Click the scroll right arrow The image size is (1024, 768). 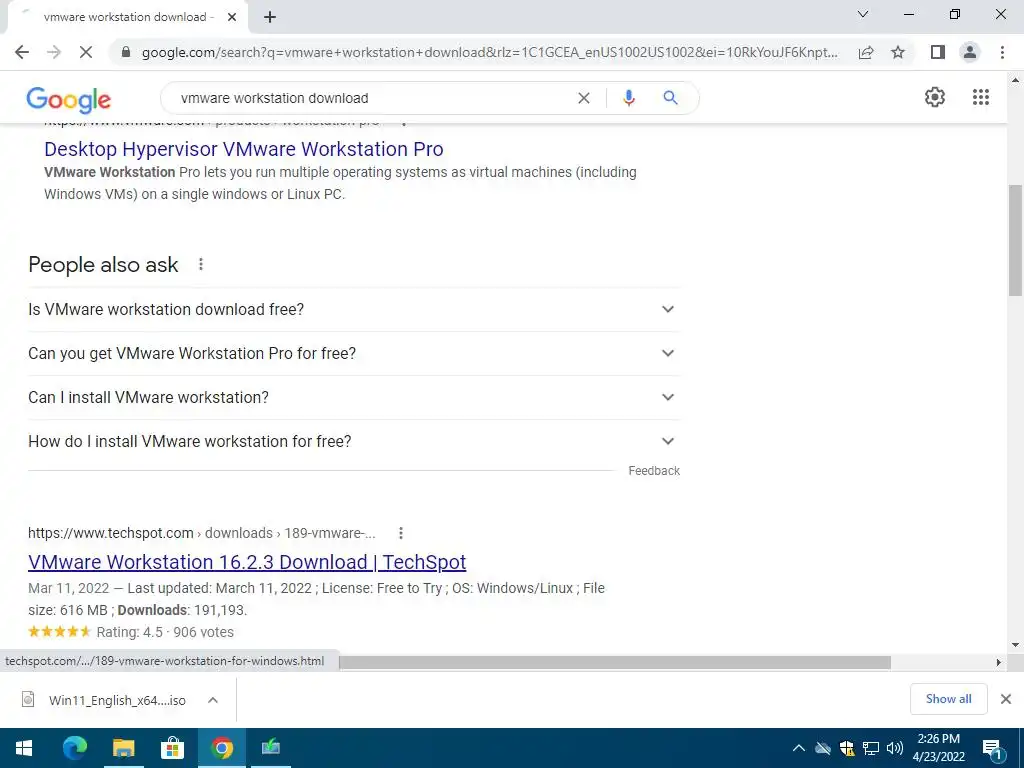coord(999,663)
